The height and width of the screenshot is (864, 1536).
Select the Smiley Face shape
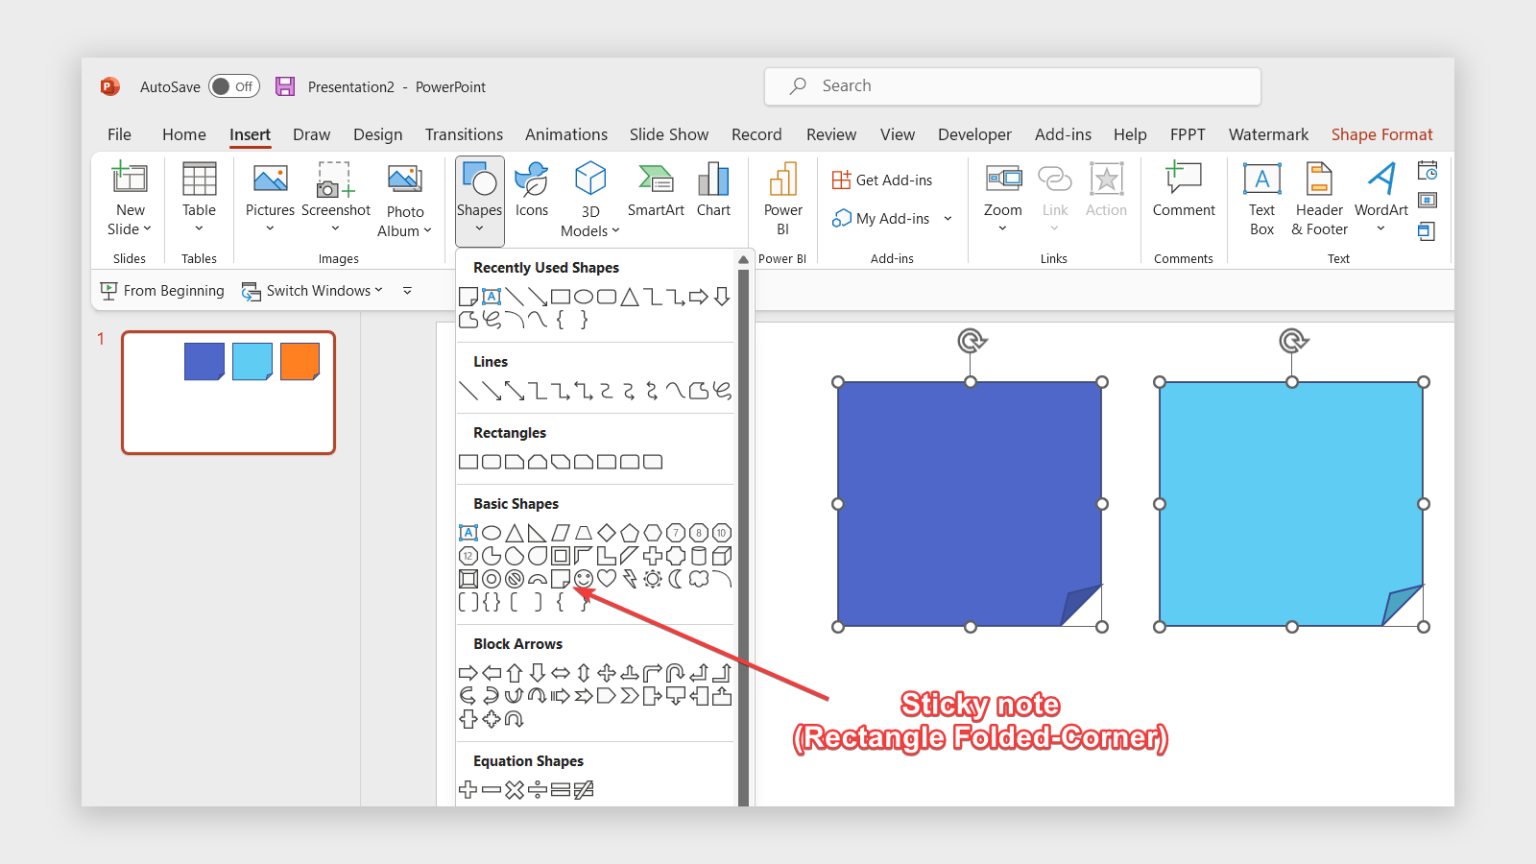tap(586, 578)
